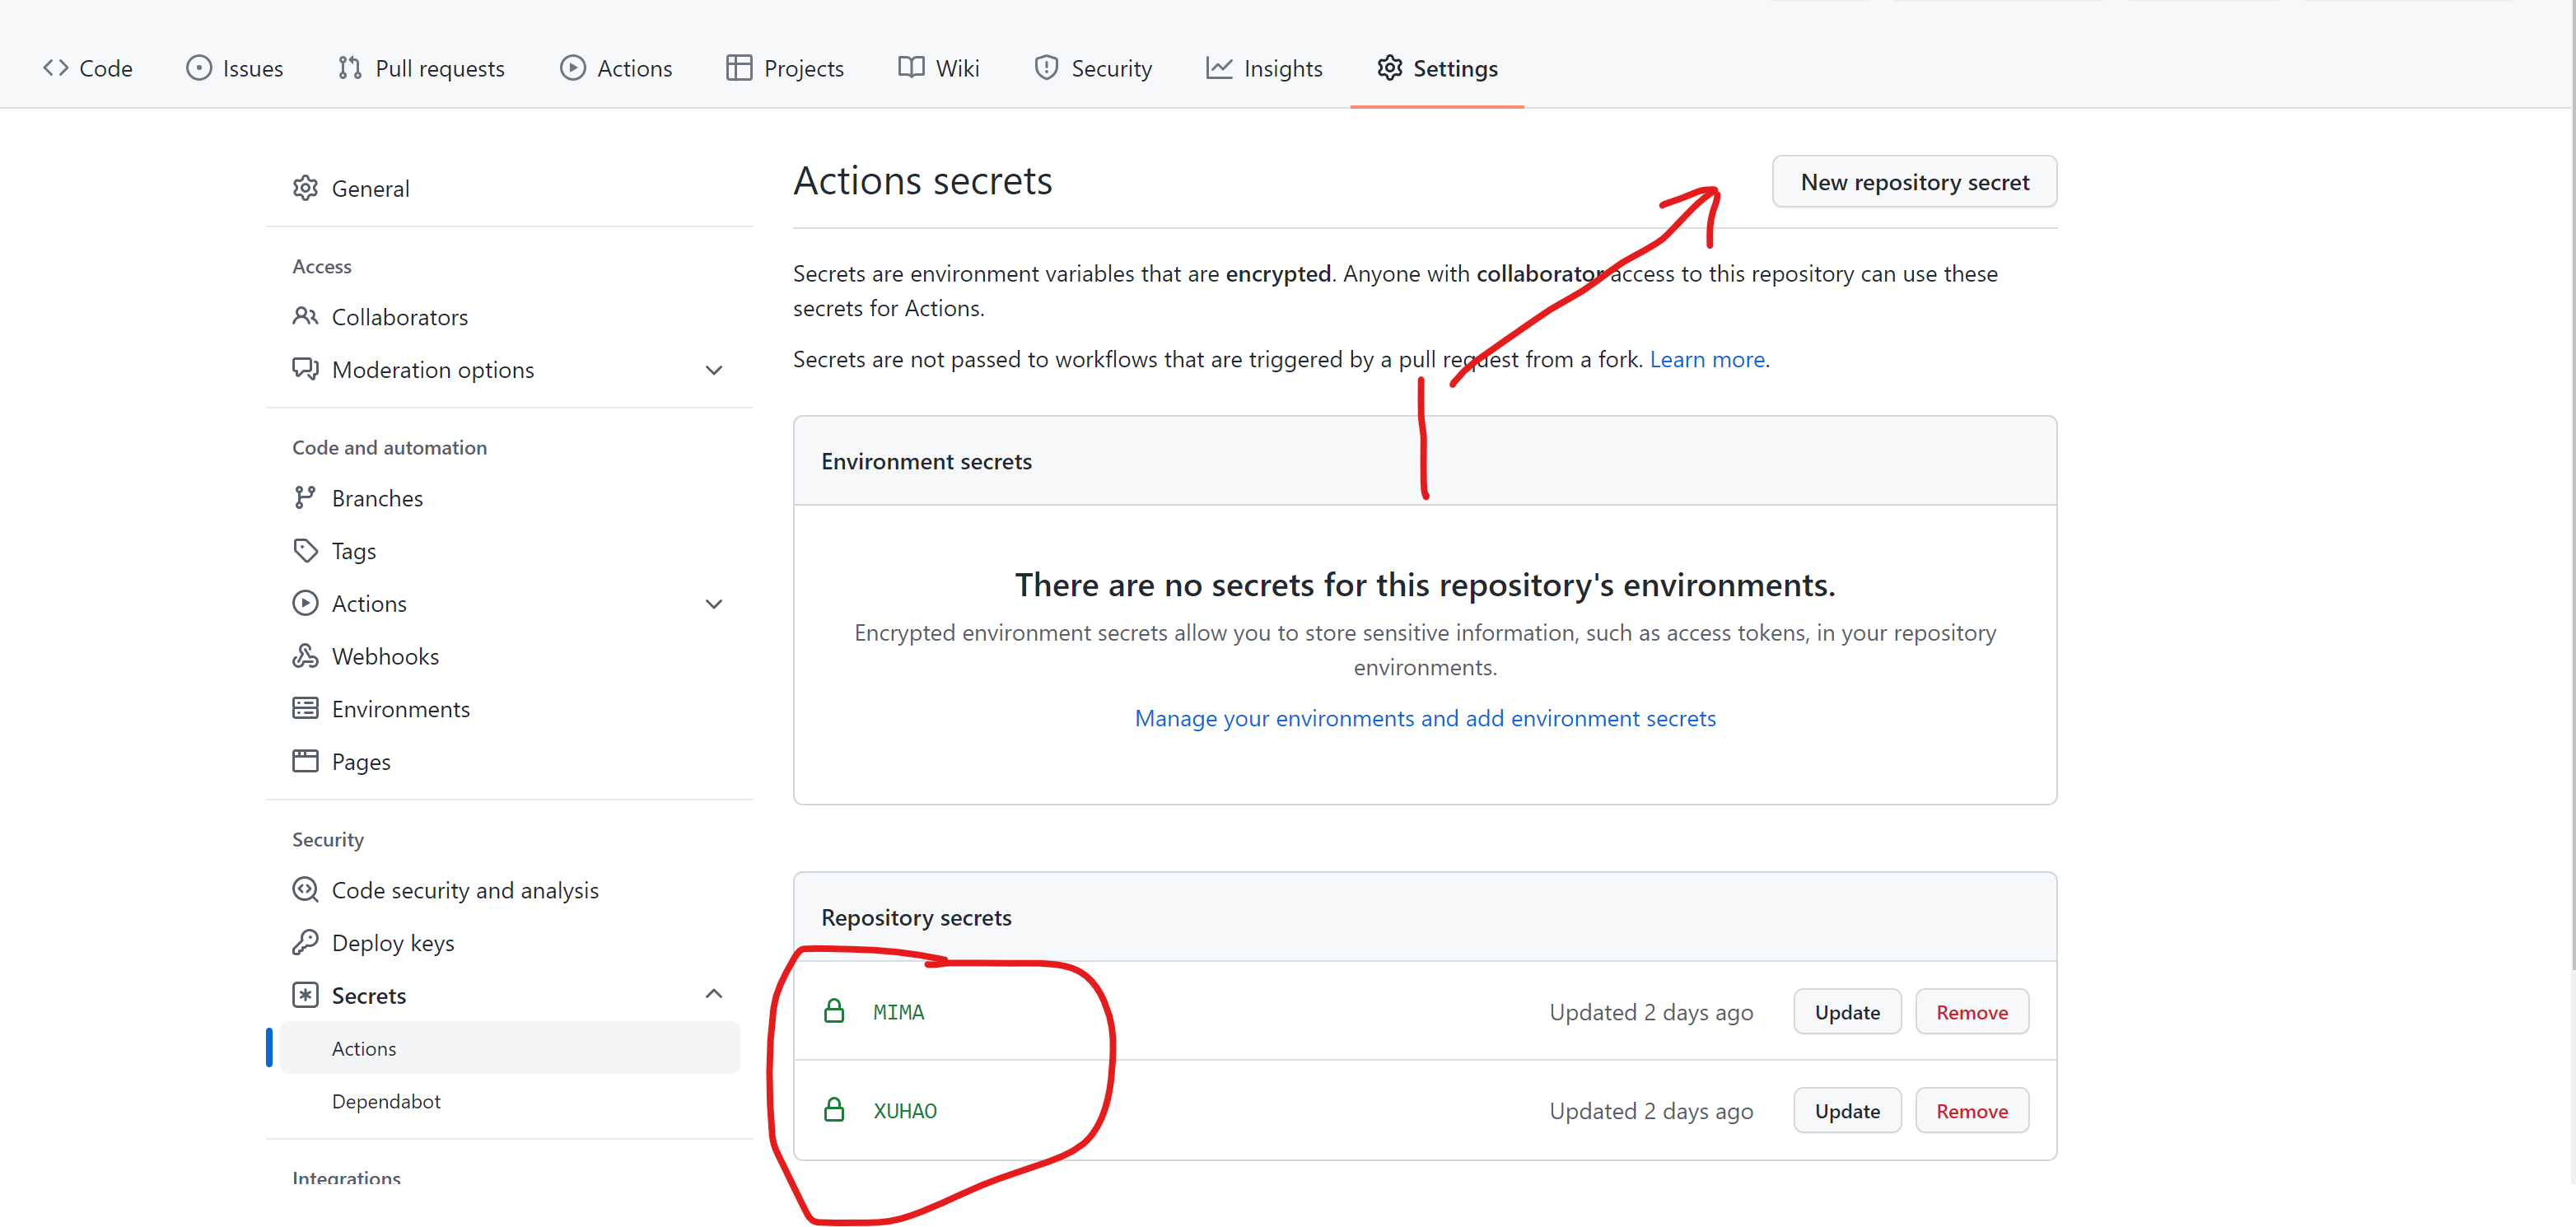Click the lock icon beside MIMA secret
The width and height of the screenshot is (2576, 1227).
coord(833,1011)
